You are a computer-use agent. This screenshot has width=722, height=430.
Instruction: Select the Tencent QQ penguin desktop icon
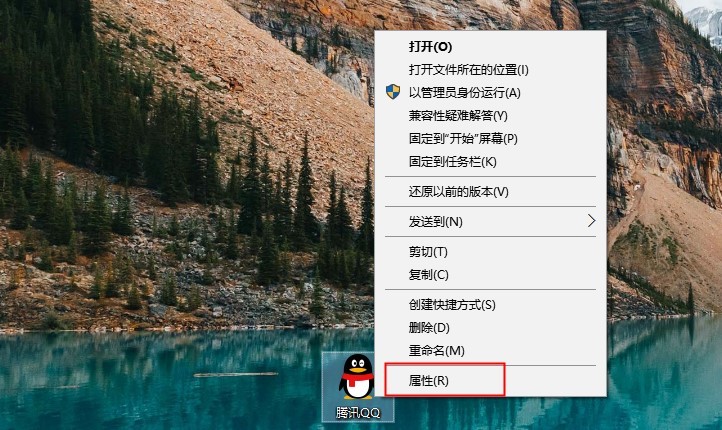pyautogui.click(x=356, y=377)
